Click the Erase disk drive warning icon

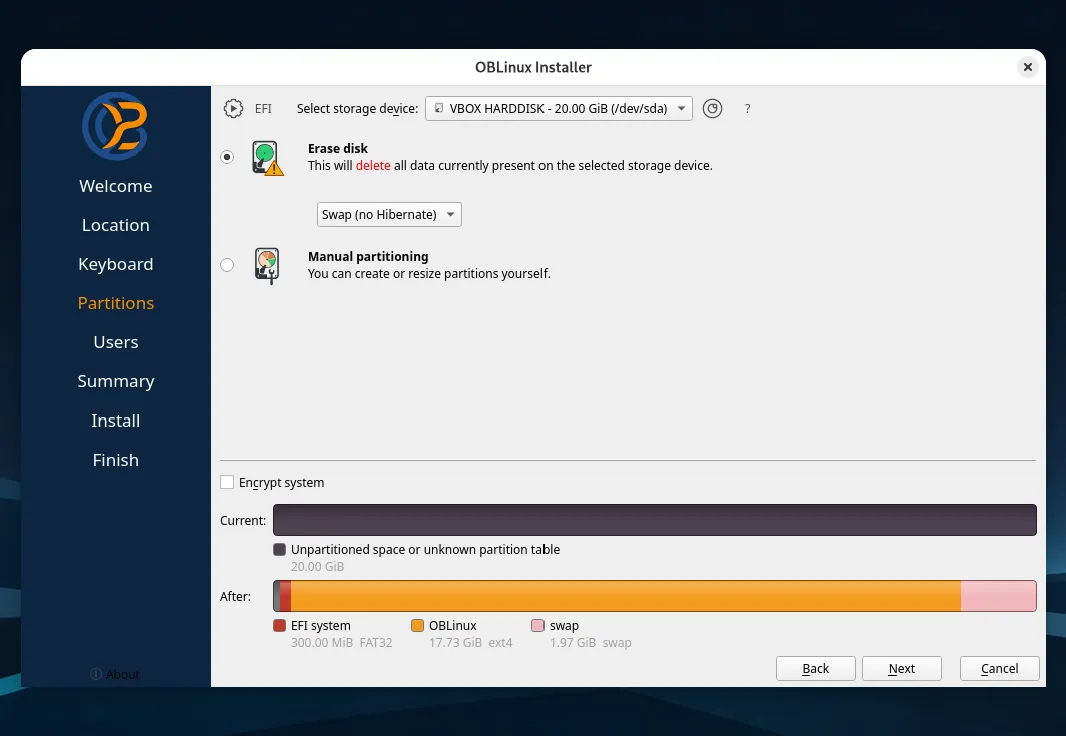pos(267,158)
